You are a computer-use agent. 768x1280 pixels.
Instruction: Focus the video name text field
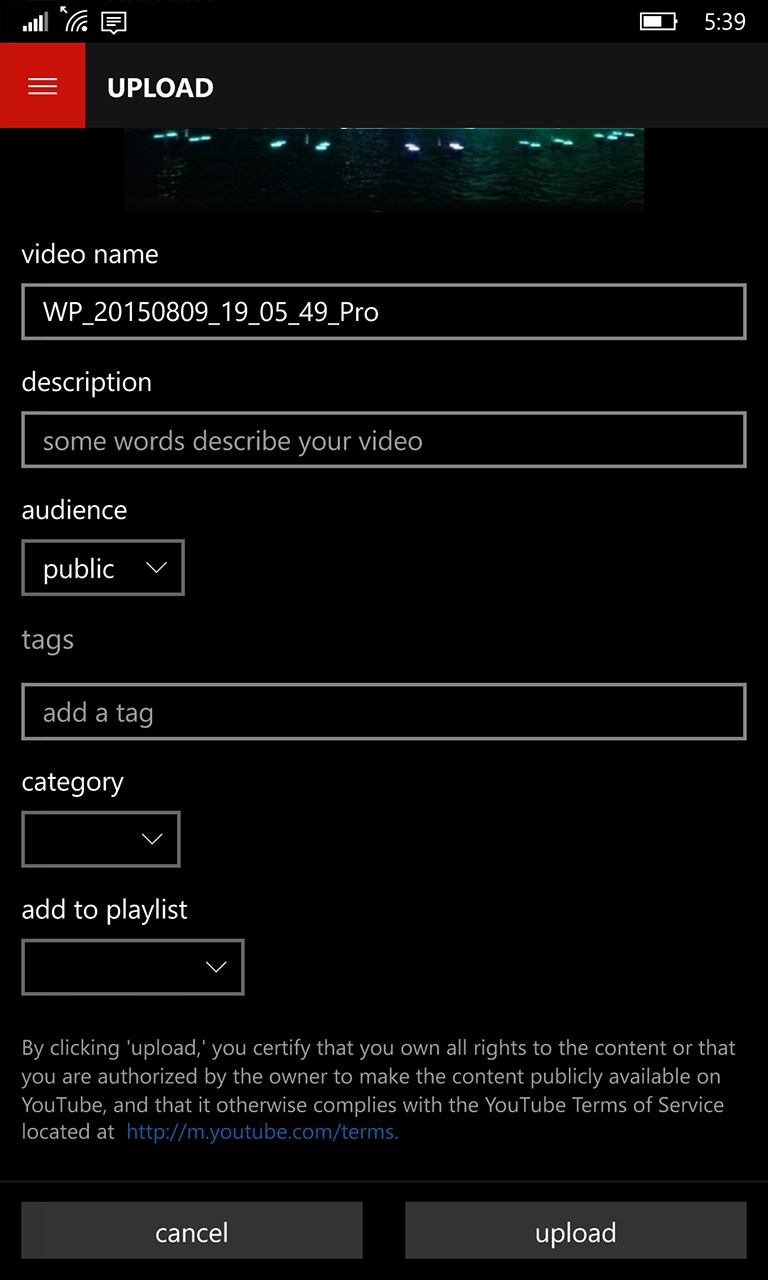coord(384,312)
